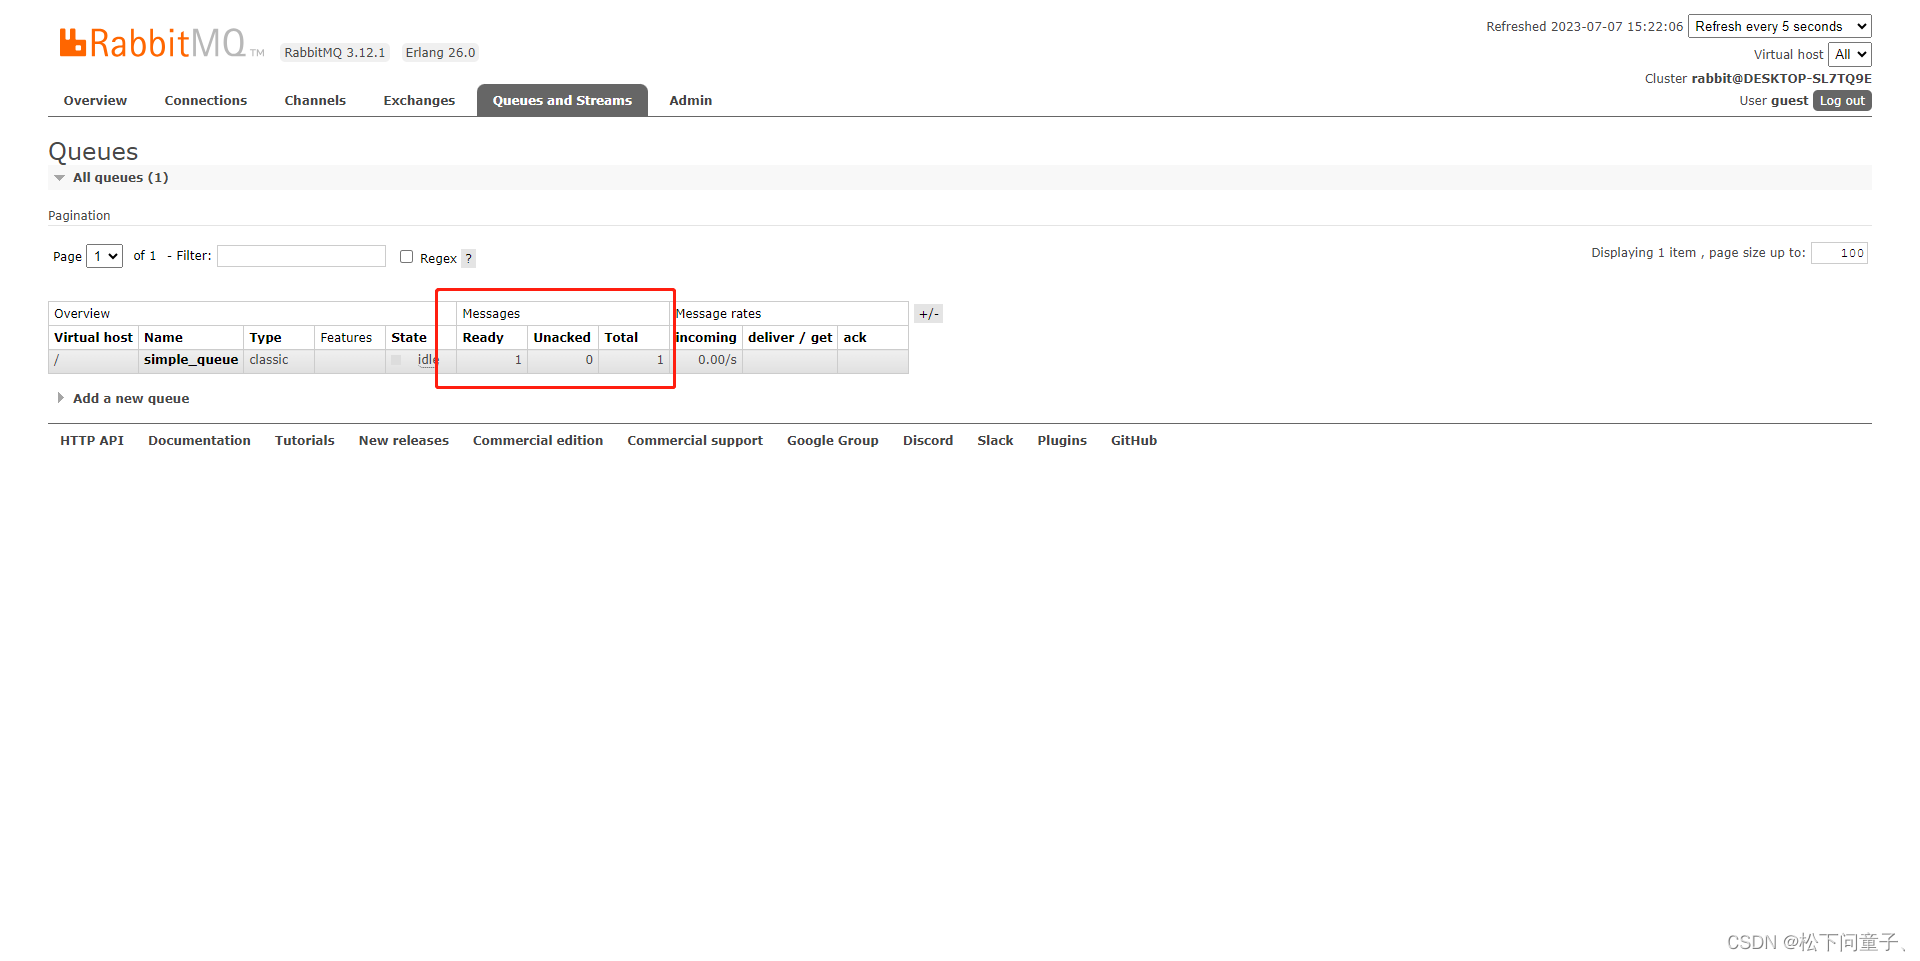Open the GitHub link
The width and height of the screenshot is (1920, 961).
pyautogui.click(x=1134, y=441)
